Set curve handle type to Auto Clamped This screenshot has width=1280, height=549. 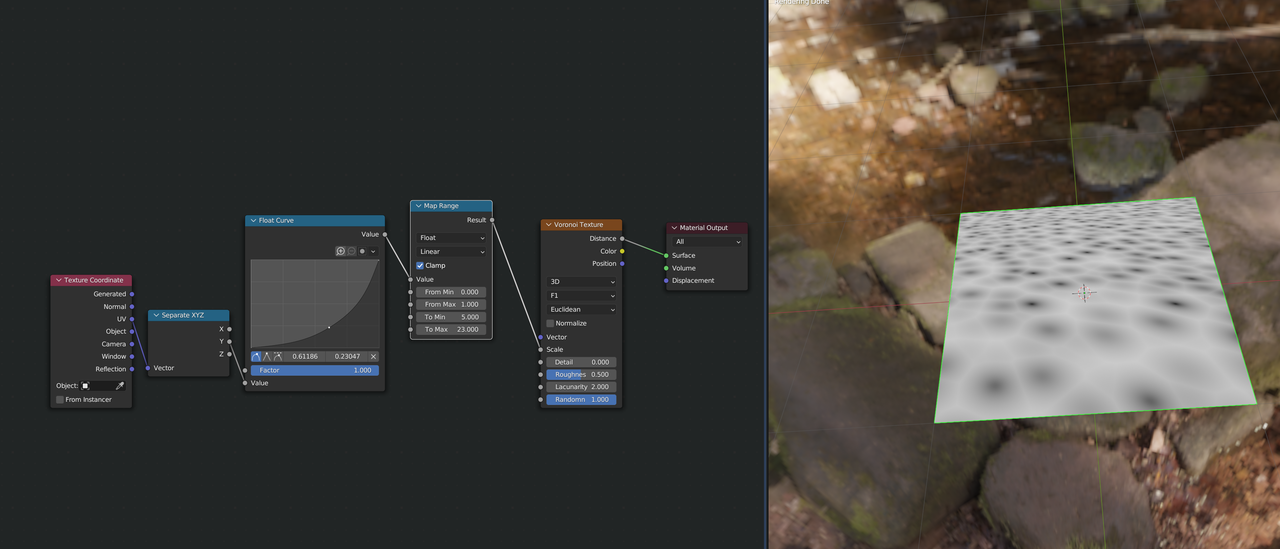tap(277, 356)
